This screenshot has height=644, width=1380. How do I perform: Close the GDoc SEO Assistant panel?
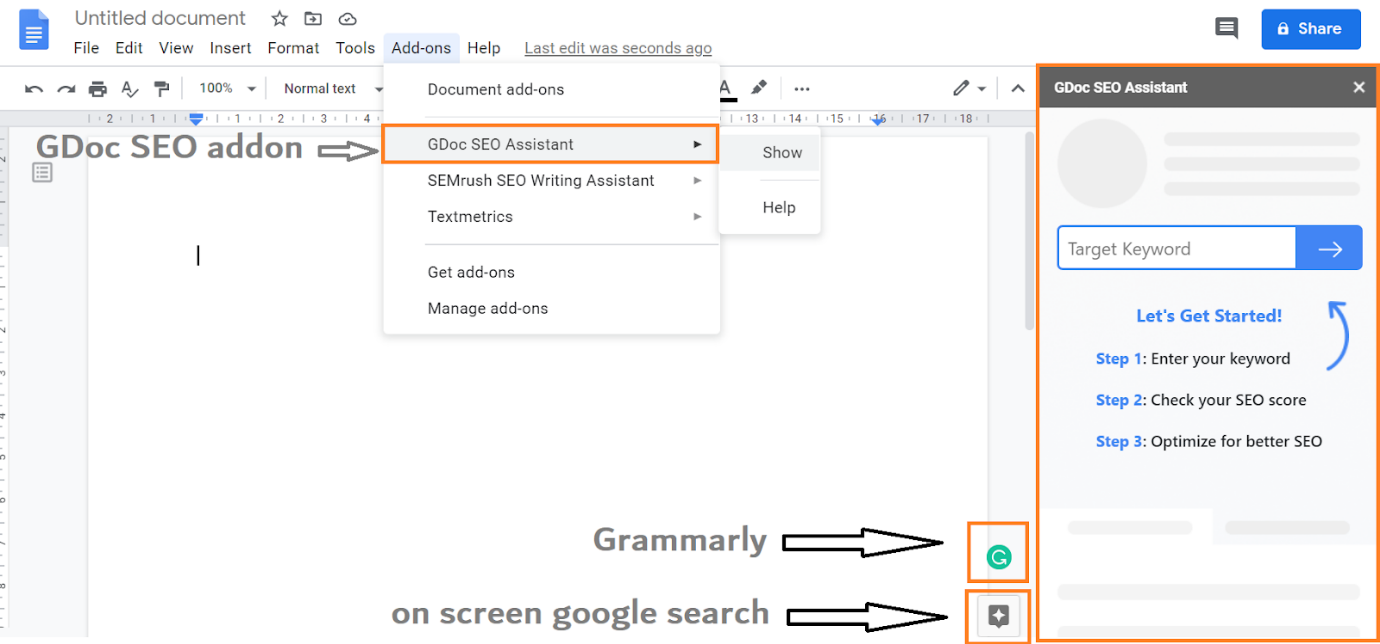click(x=1359, y=87)
